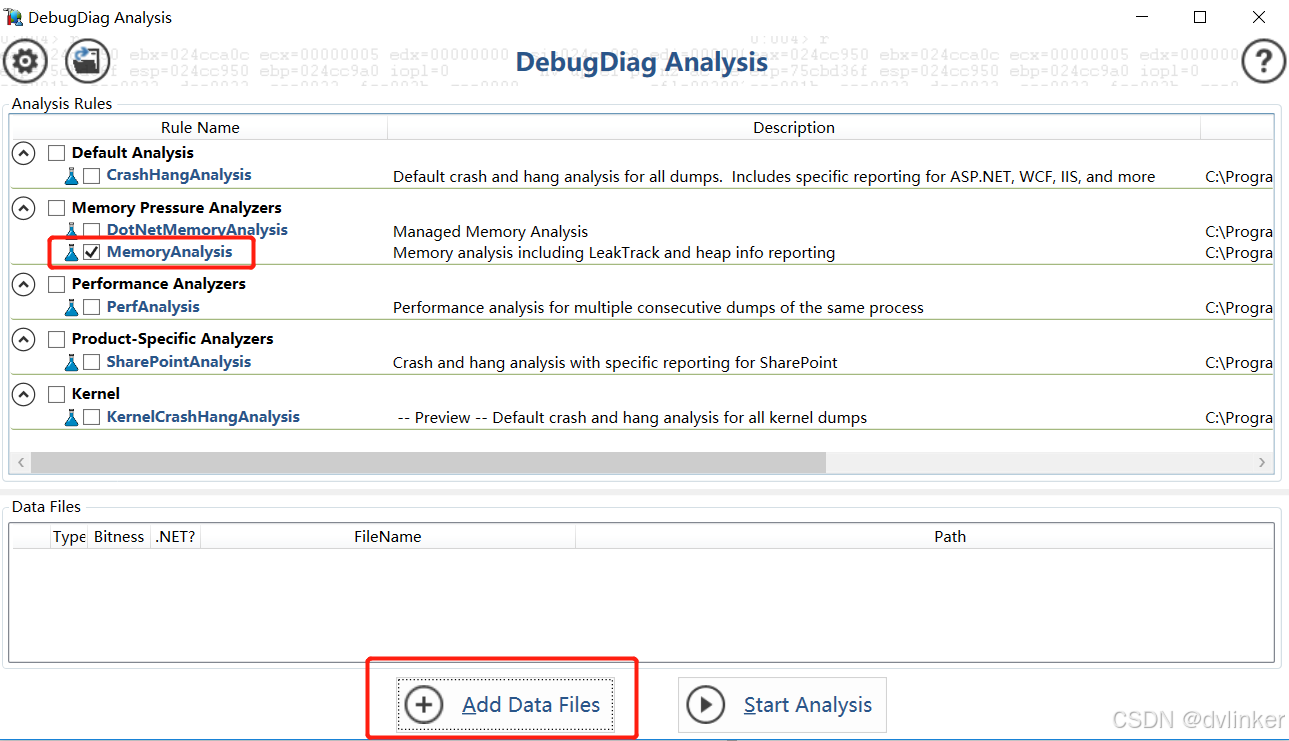Click the horizontal scrollbar thumb in Analysis Rules

coord(428,462)
